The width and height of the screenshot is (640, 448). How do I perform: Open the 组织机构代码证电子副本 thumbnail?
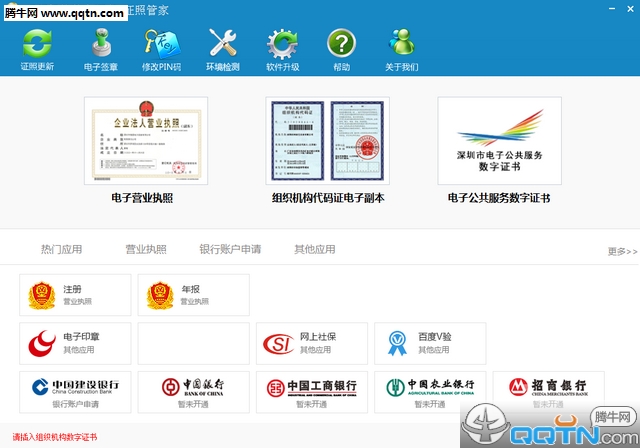(327, 141)
